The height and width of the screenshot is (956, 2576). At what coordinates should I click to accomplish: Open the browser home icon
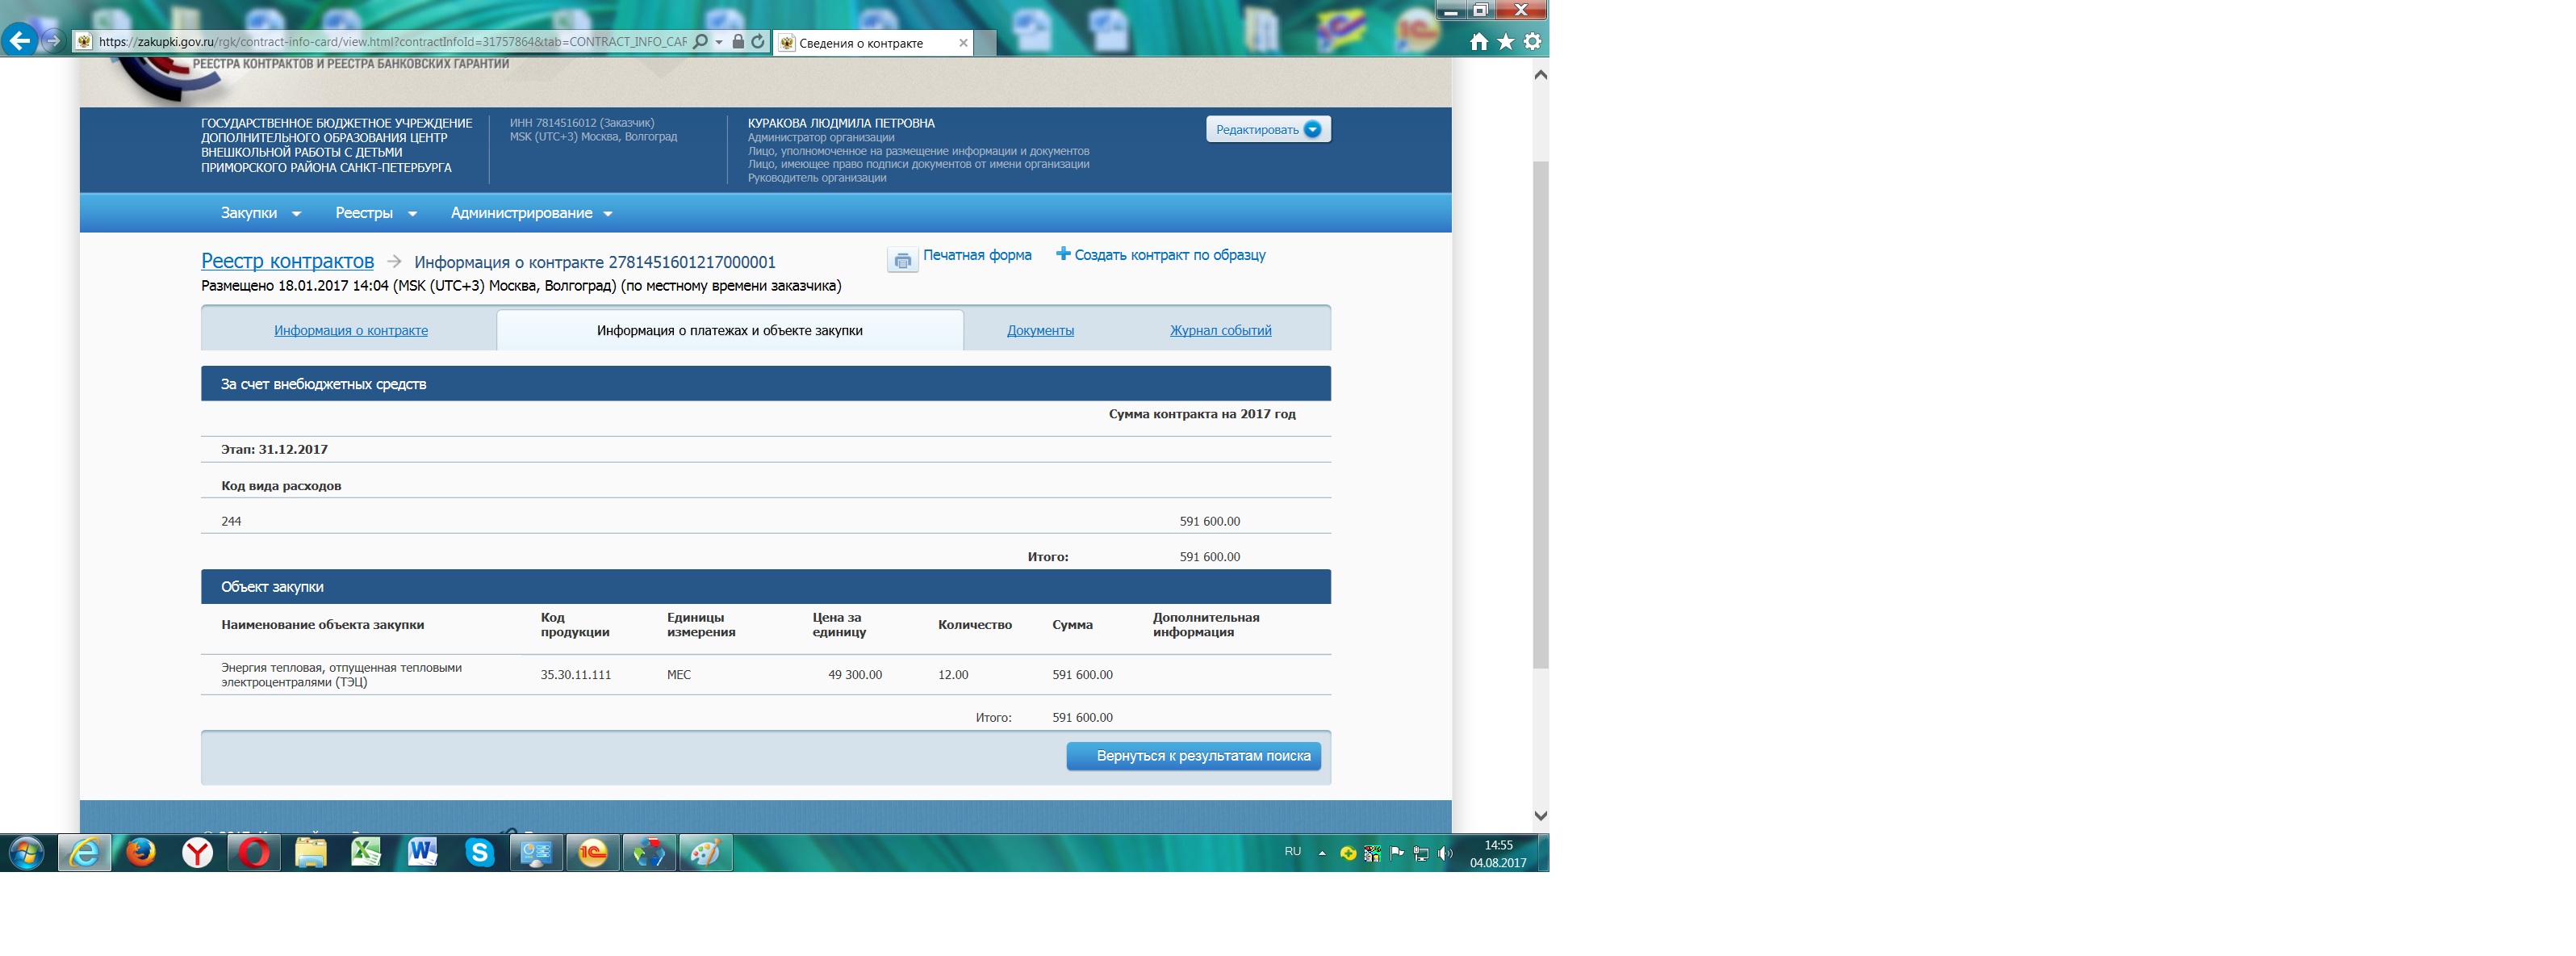[1479, 42]
